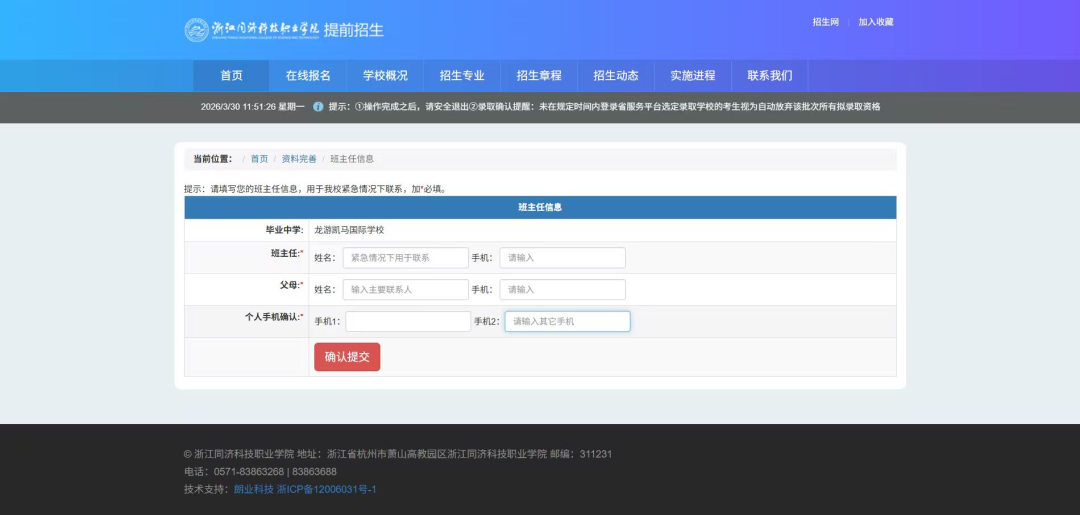
Task: Click the 资料完善 breadcrumb link
Action: (x=299, y=159)
